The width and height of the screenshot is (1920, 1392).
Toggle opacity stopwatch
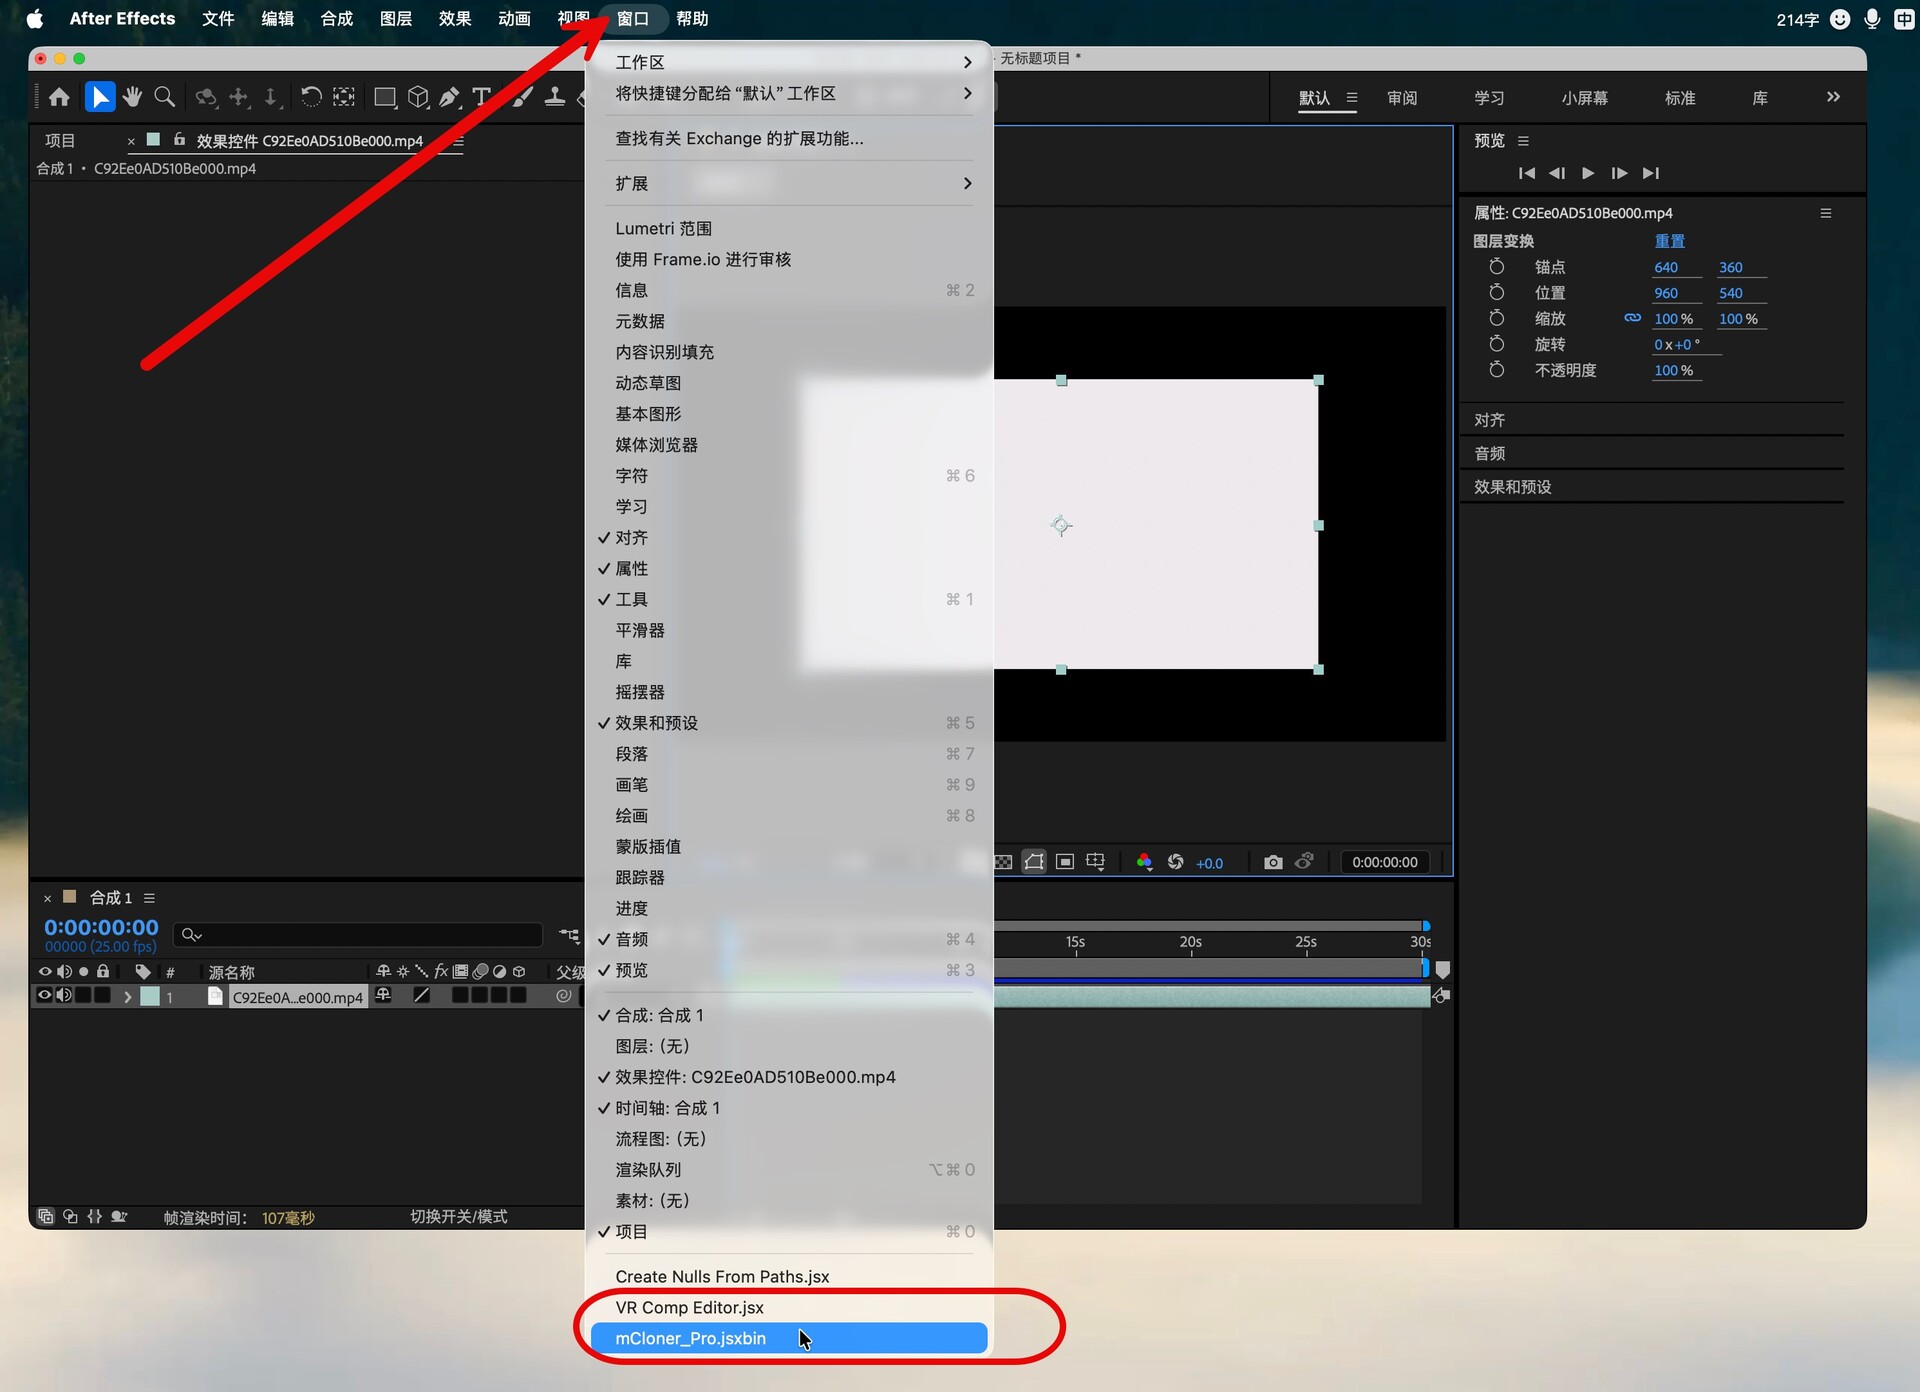point(1497,370)
